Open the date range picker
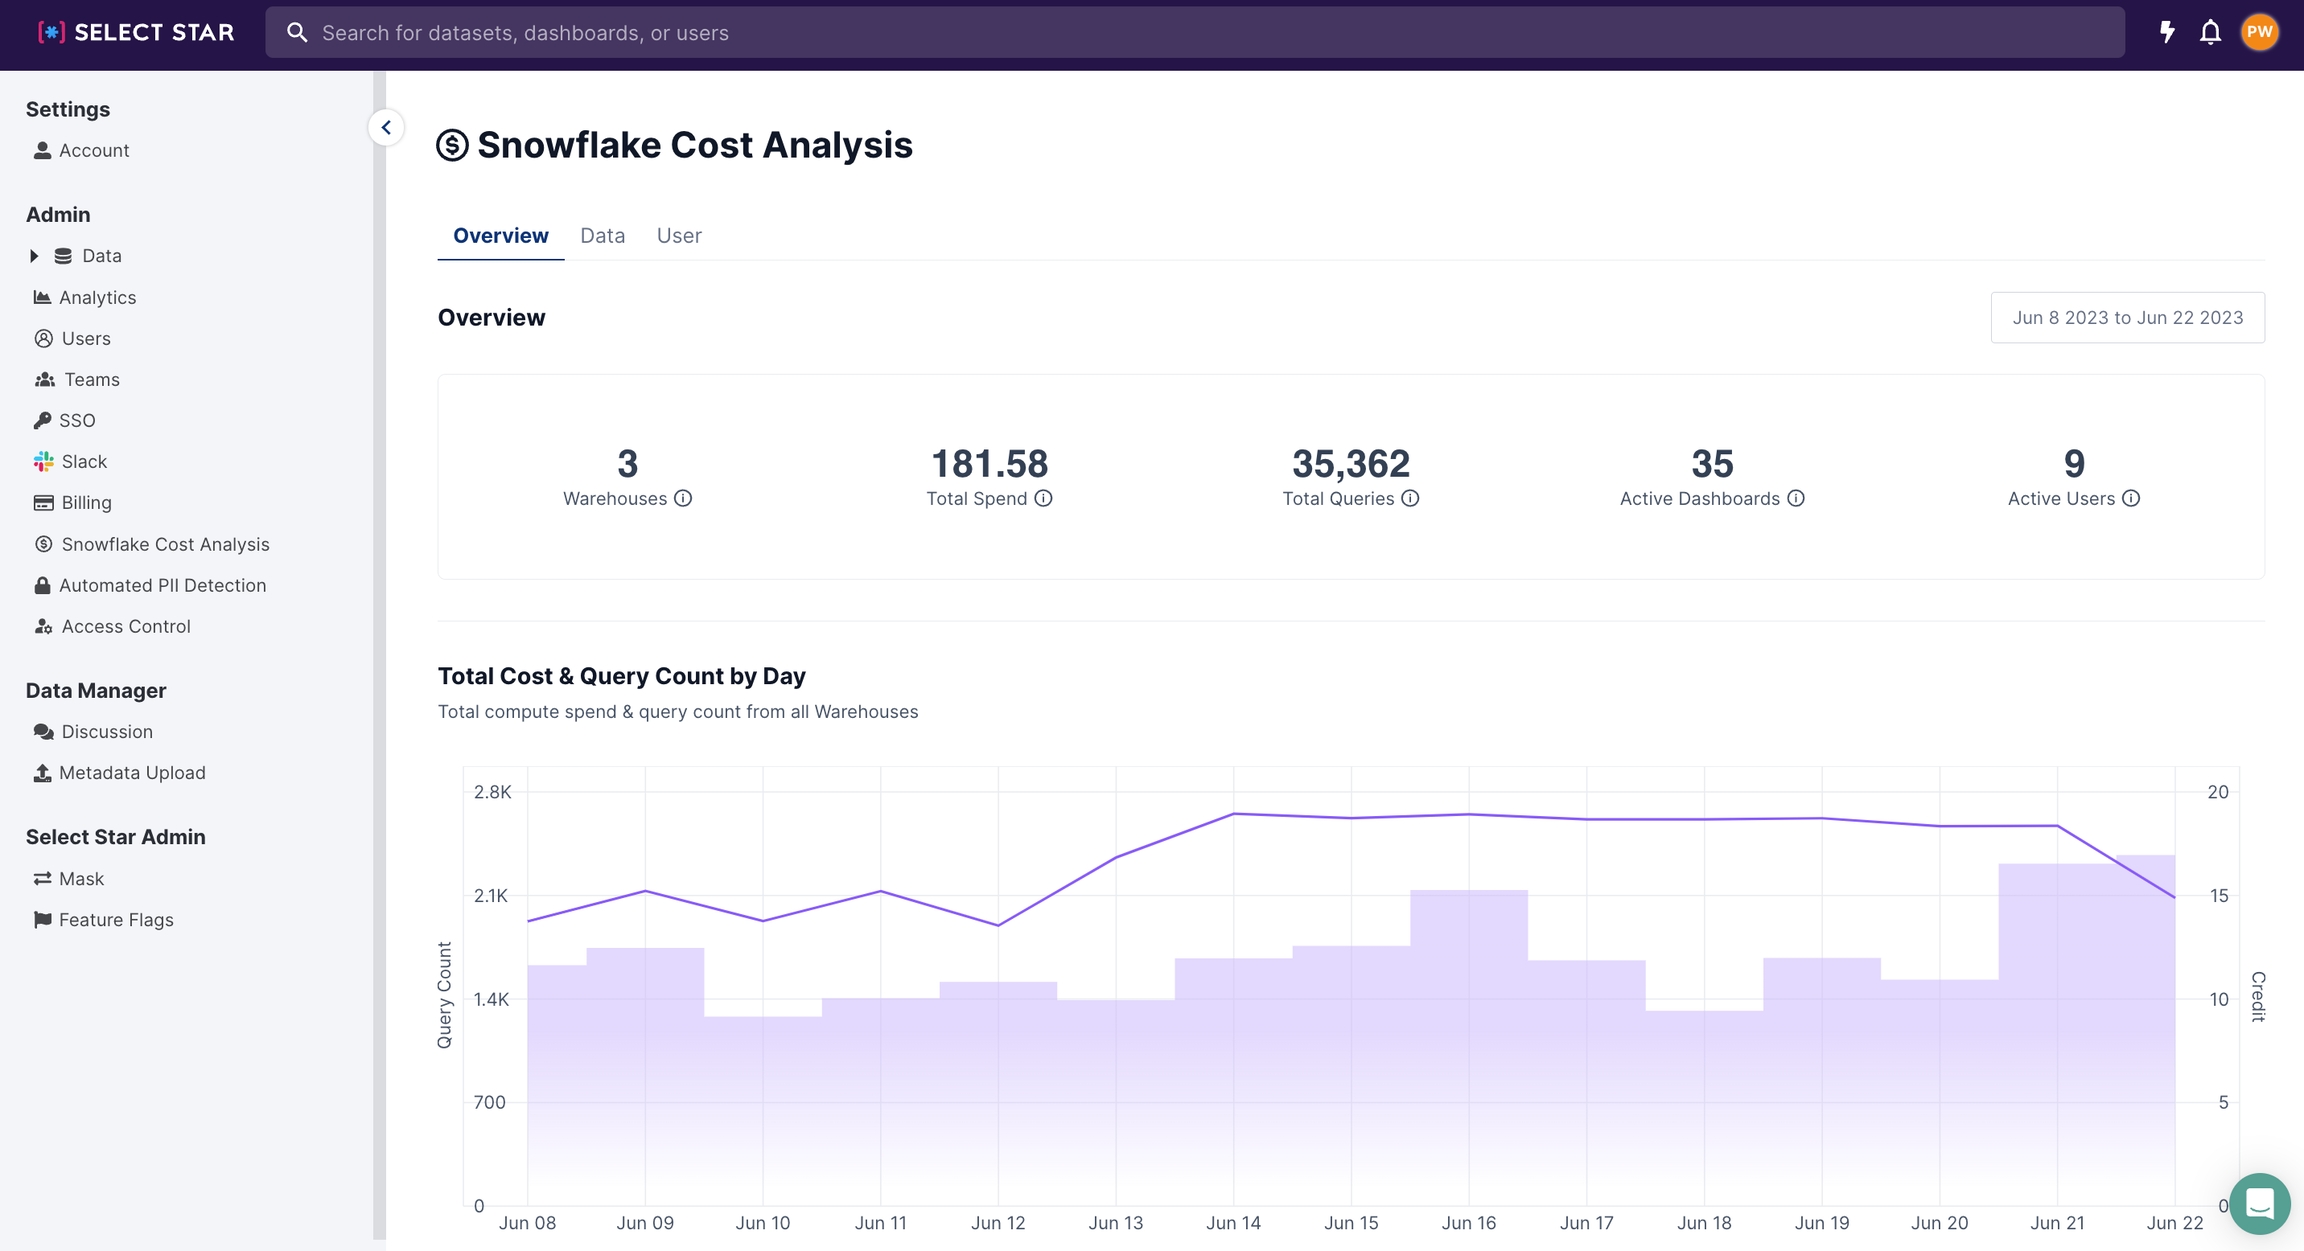The image size is (2304, 1251). (x=2127, y=317)
